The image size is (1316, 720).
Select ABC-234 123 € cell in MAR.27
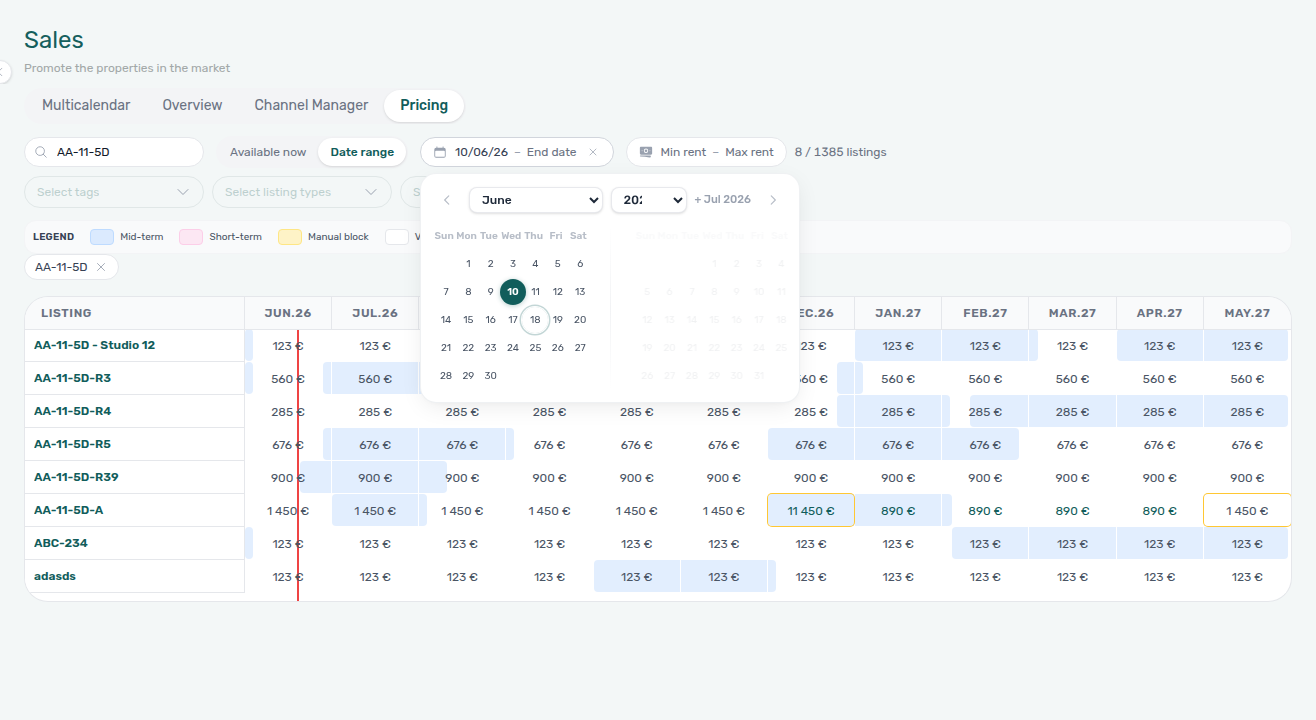pyautogui.click(x=1072, y=544)
